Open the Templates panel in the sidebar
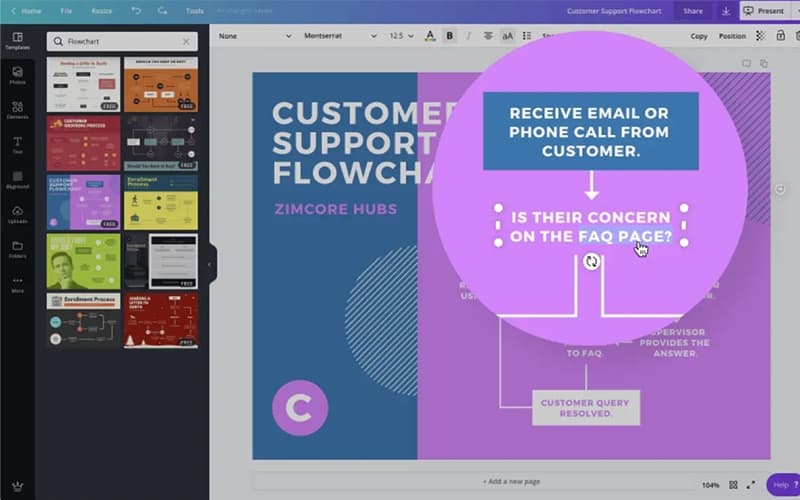 [x=17, y=40]
